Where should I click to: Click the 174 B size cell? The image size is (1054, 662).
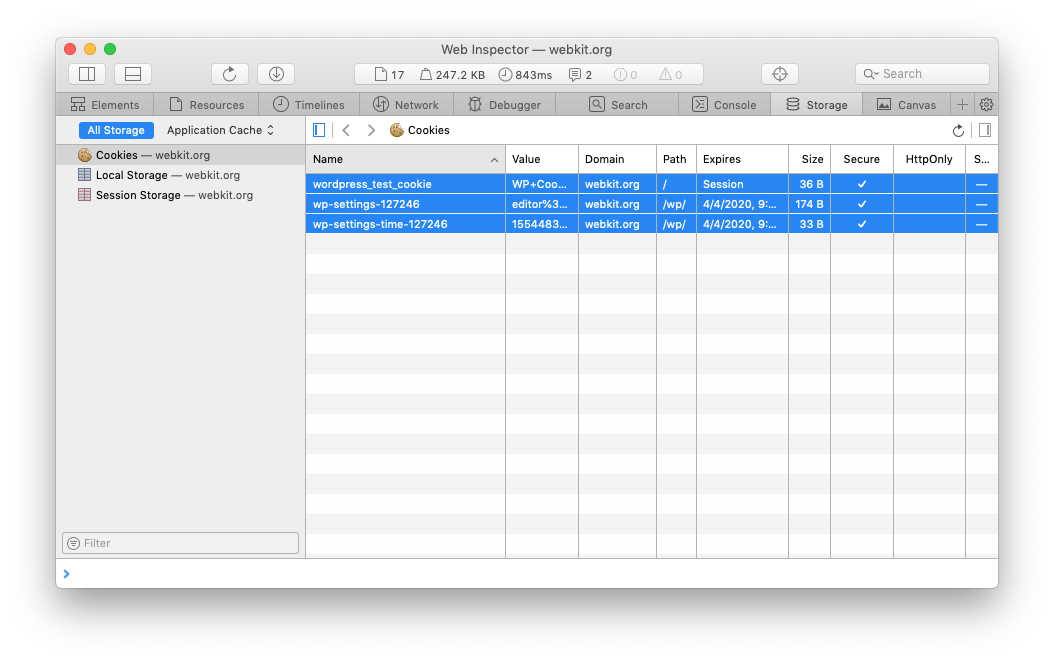click(809, 204)
